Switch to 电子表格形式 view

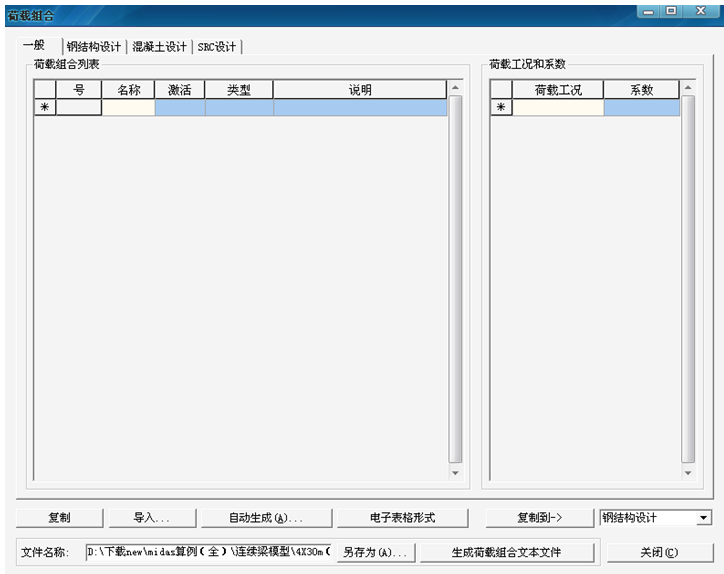pyautogui.click(x=402, y=518)
